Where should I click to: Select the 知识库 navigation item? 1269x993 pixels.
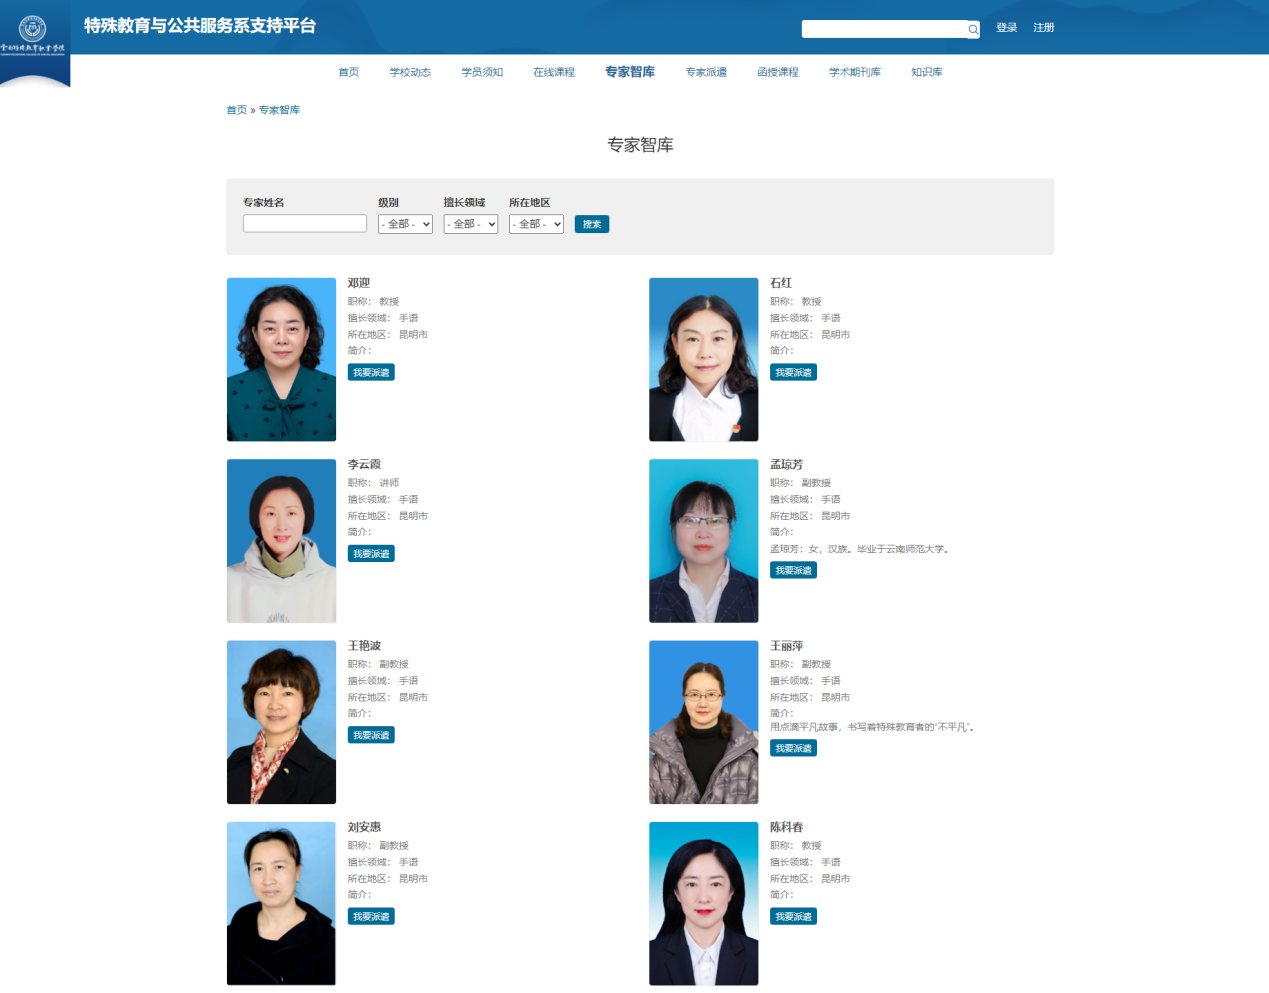tap(926, 72)
